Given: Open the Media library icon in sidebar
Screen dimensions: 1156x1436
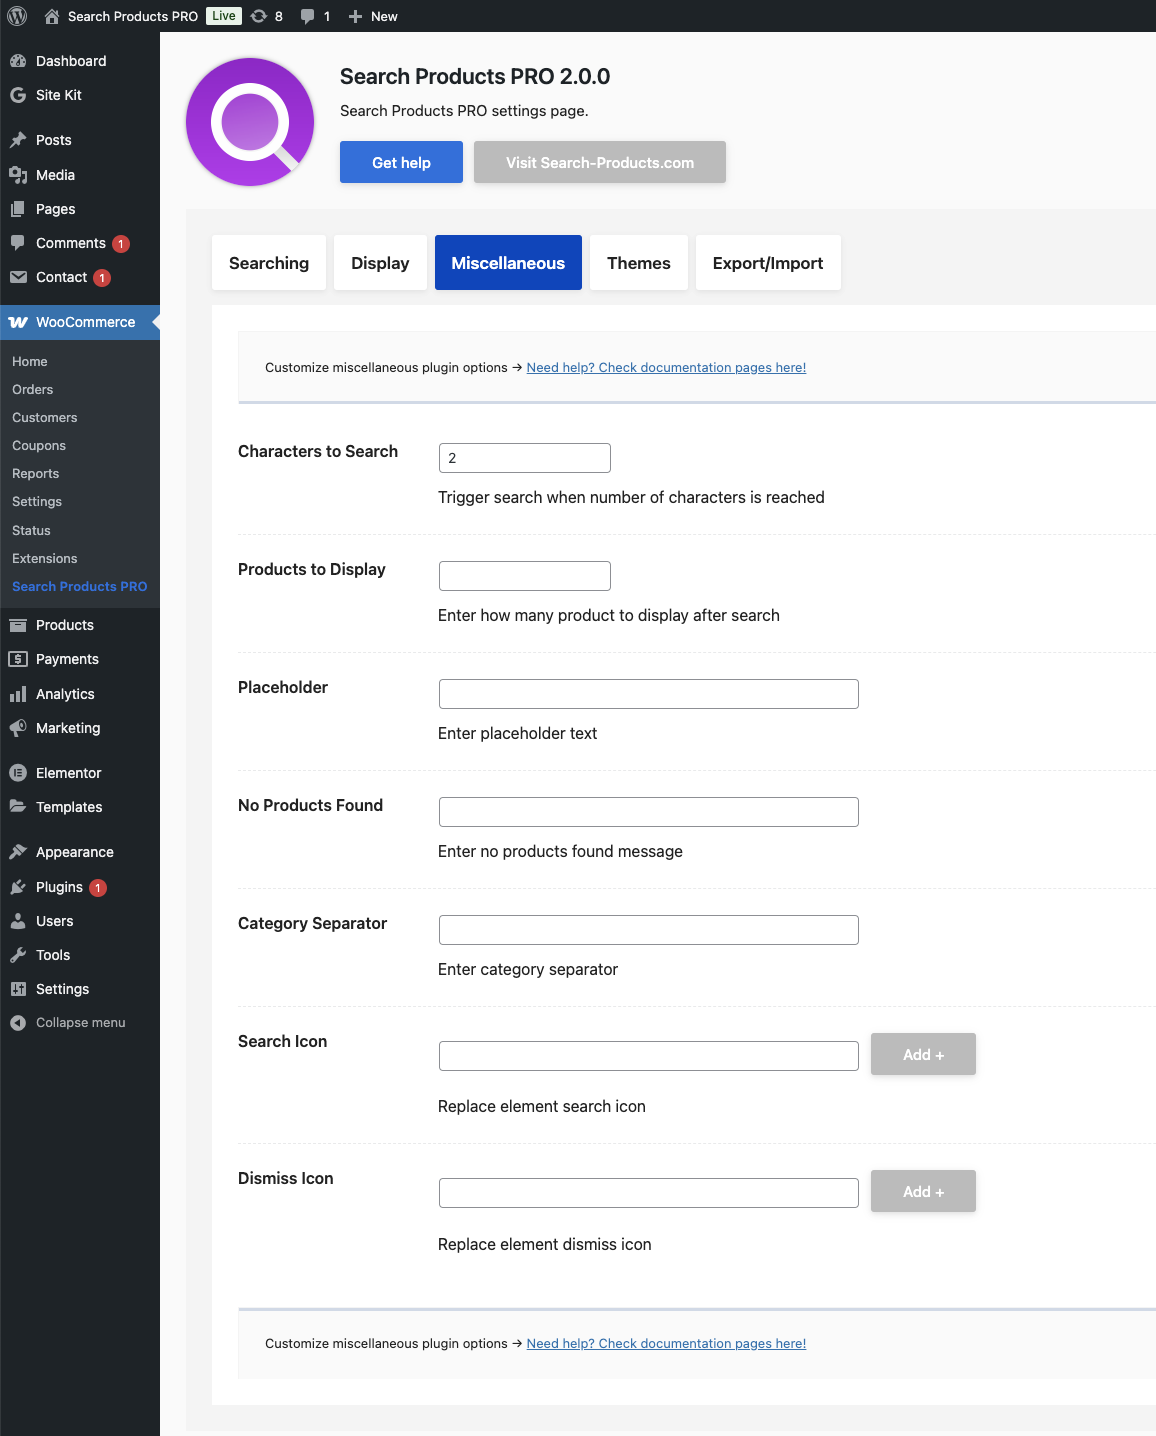Looking at the screenshot, I should point(18,175).
